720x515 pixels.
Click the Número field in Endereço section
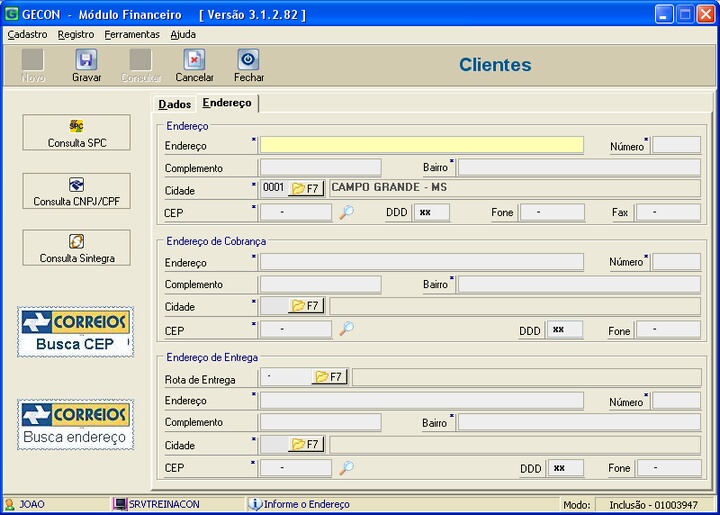(676, 145)
